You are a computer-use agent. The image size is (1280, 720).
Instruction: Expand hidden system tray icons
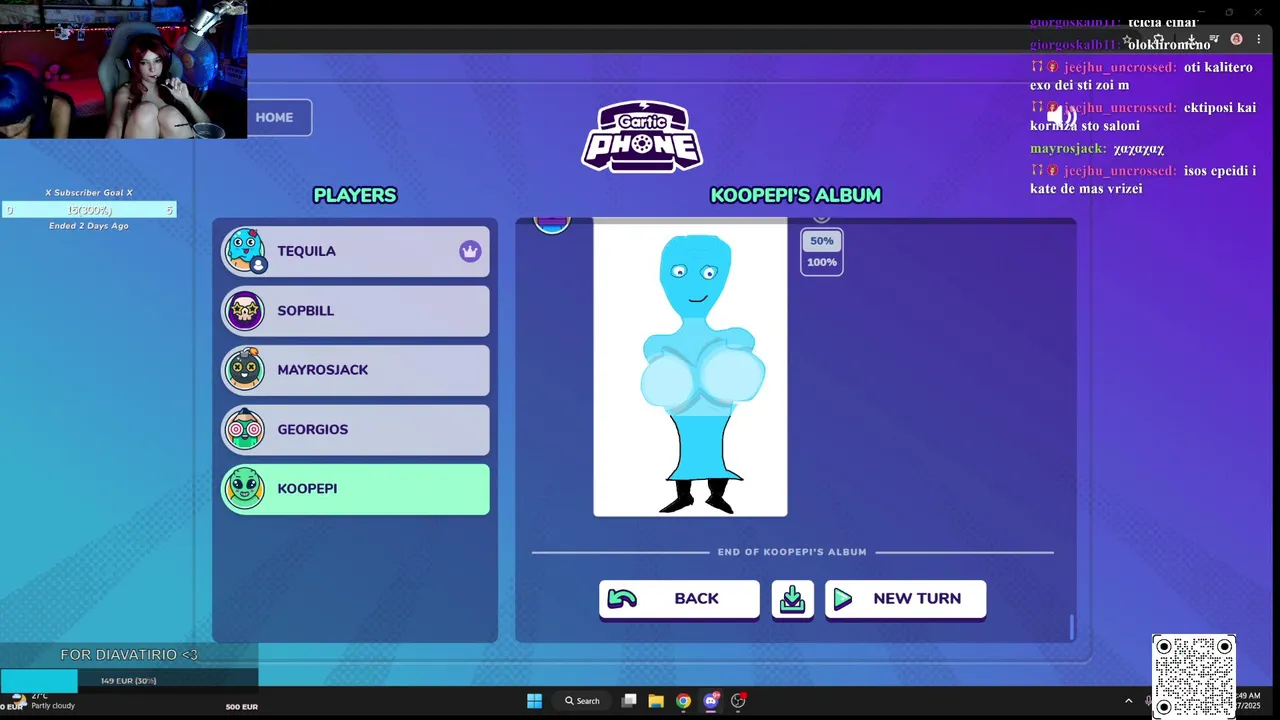tap(1129, 701)
